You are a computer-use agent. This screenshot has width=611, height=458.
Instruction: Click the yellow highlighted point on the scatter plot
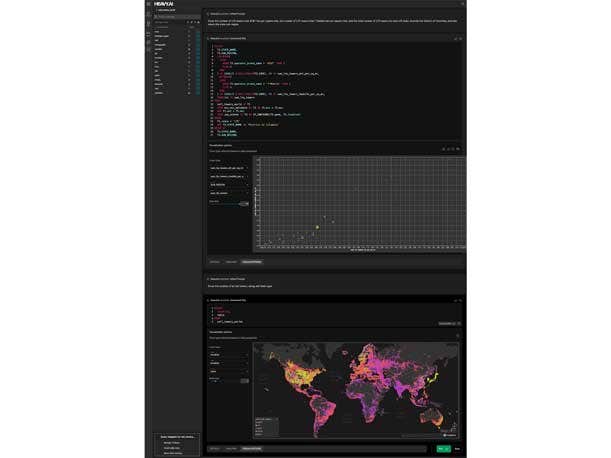pyautogui.click(x=317, y=227)
